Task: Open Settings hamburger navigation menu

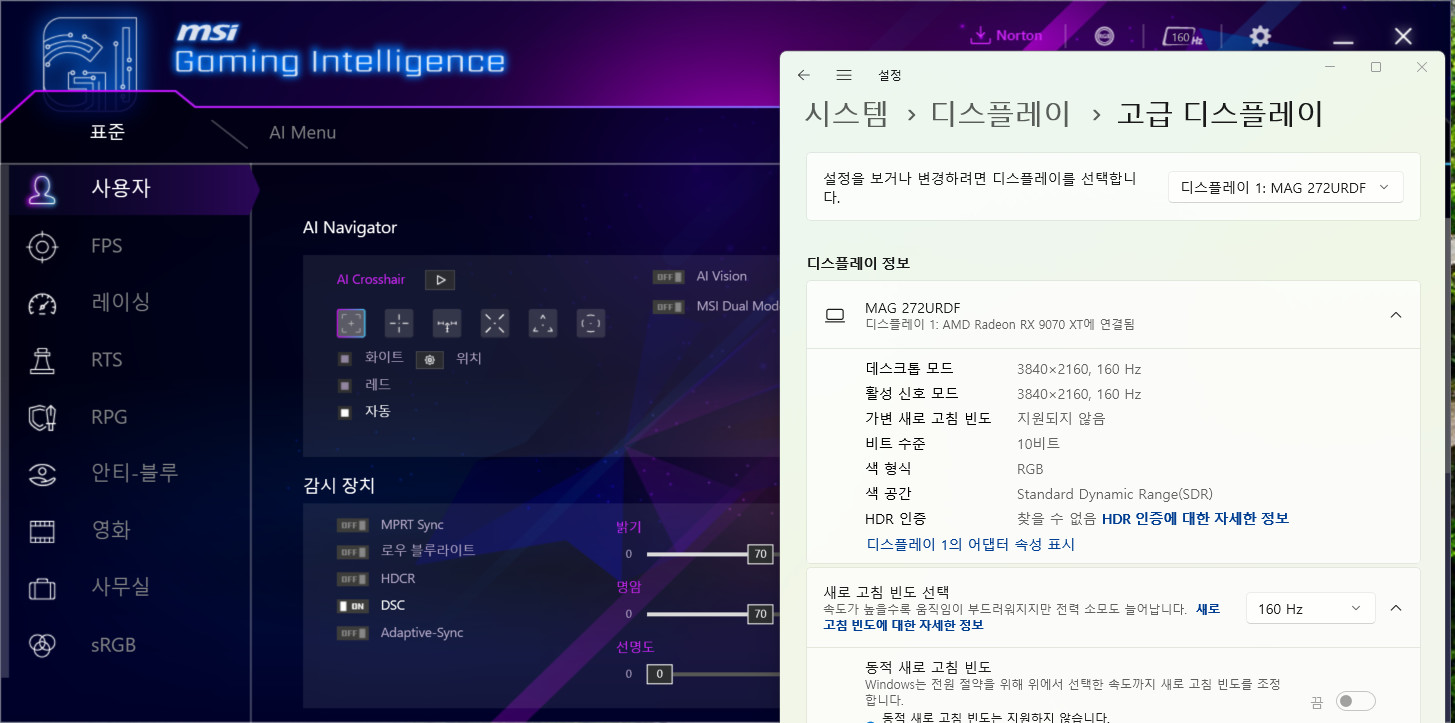Action: point(844,75)
